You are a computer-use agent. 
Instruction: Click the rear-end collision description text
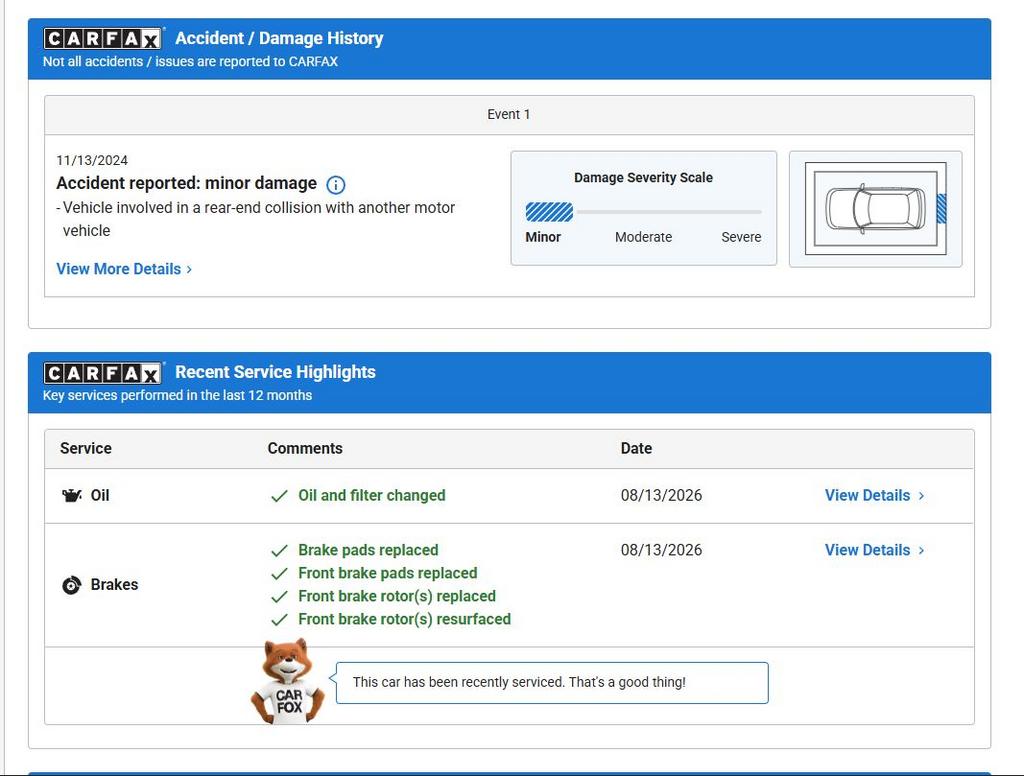pyautogui.click(x=255, y=219)
